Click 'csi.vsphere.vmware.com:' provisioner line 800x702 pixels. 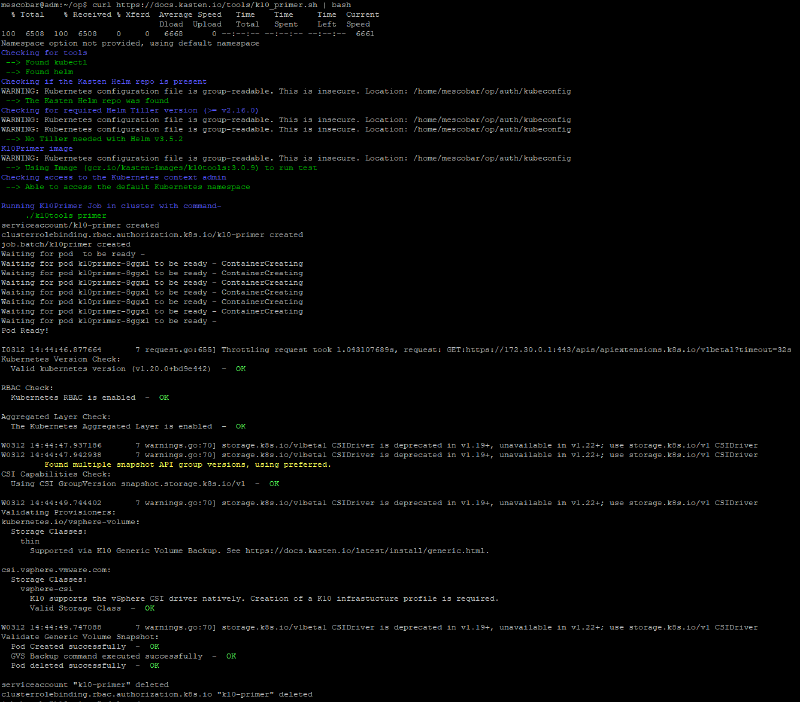pos(56,570)
